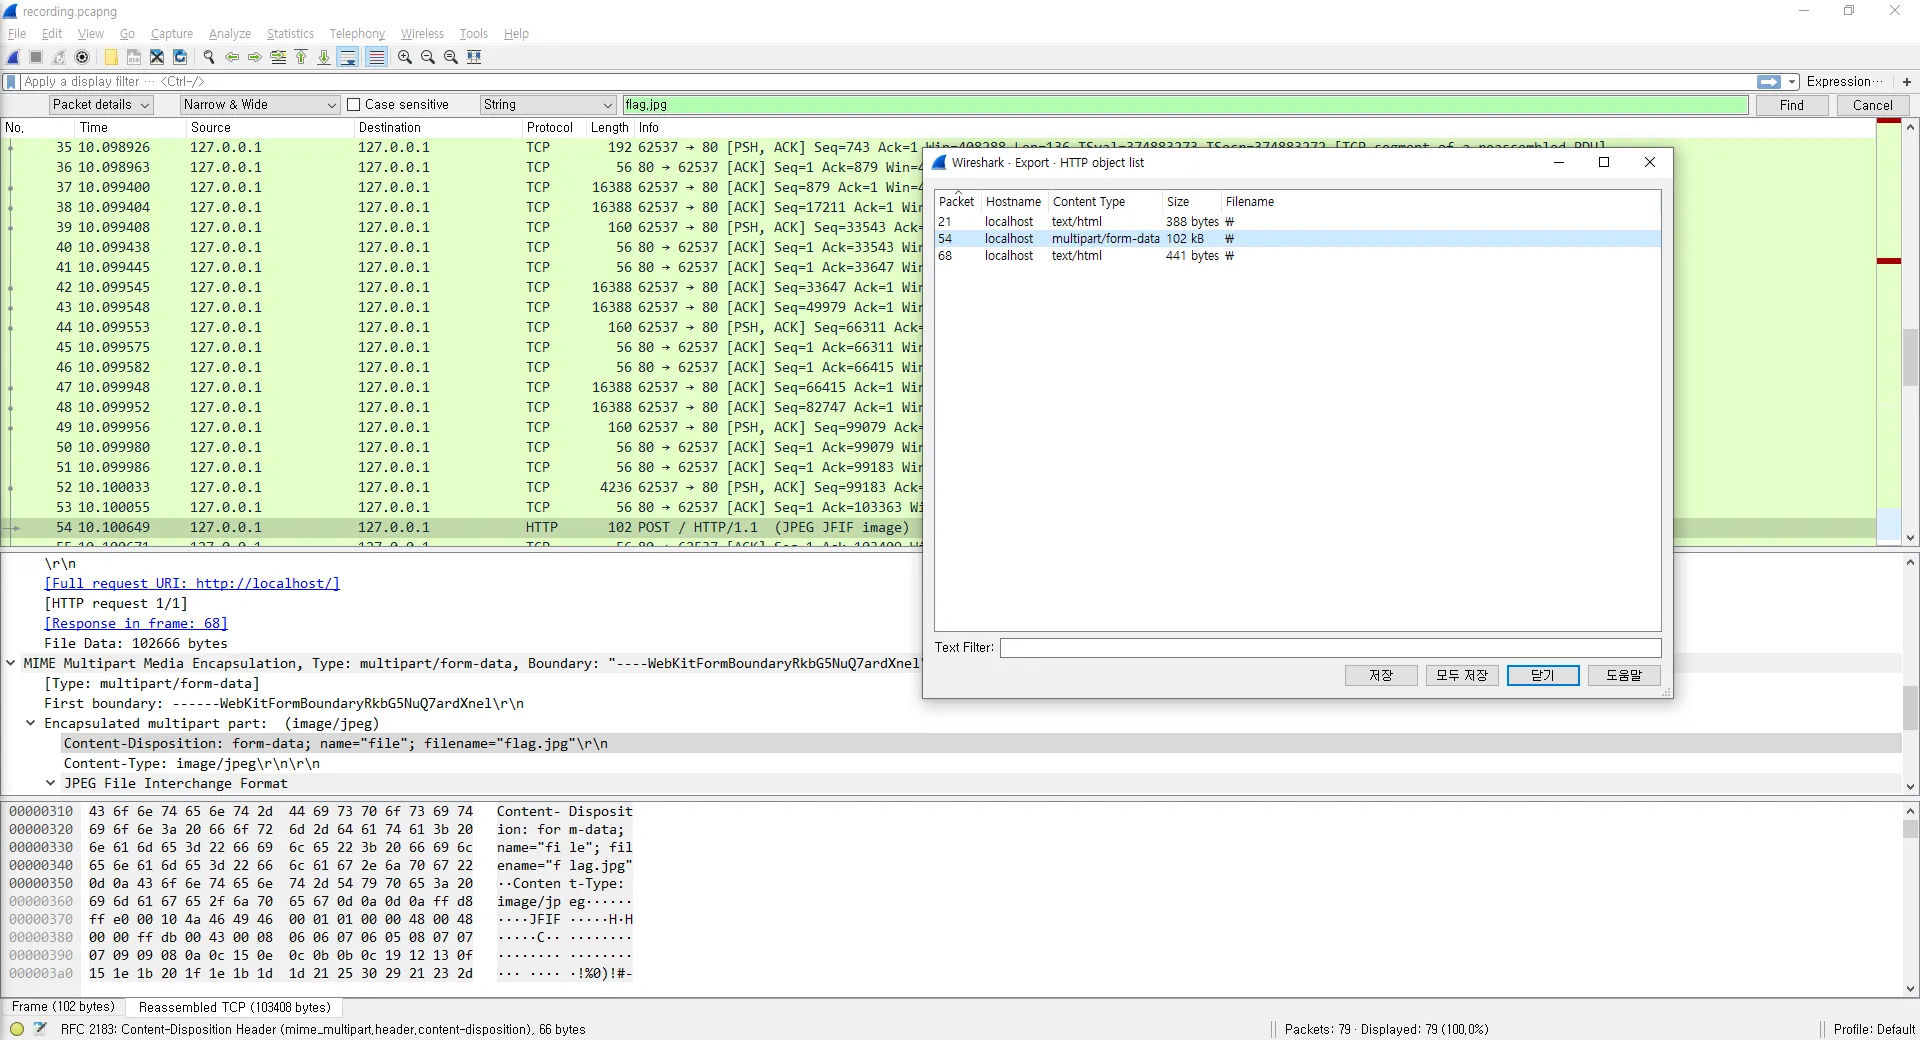Open the String search type dropdown
The width and height of the screenshot is (1920, 1040).
[x=547, y=105]
